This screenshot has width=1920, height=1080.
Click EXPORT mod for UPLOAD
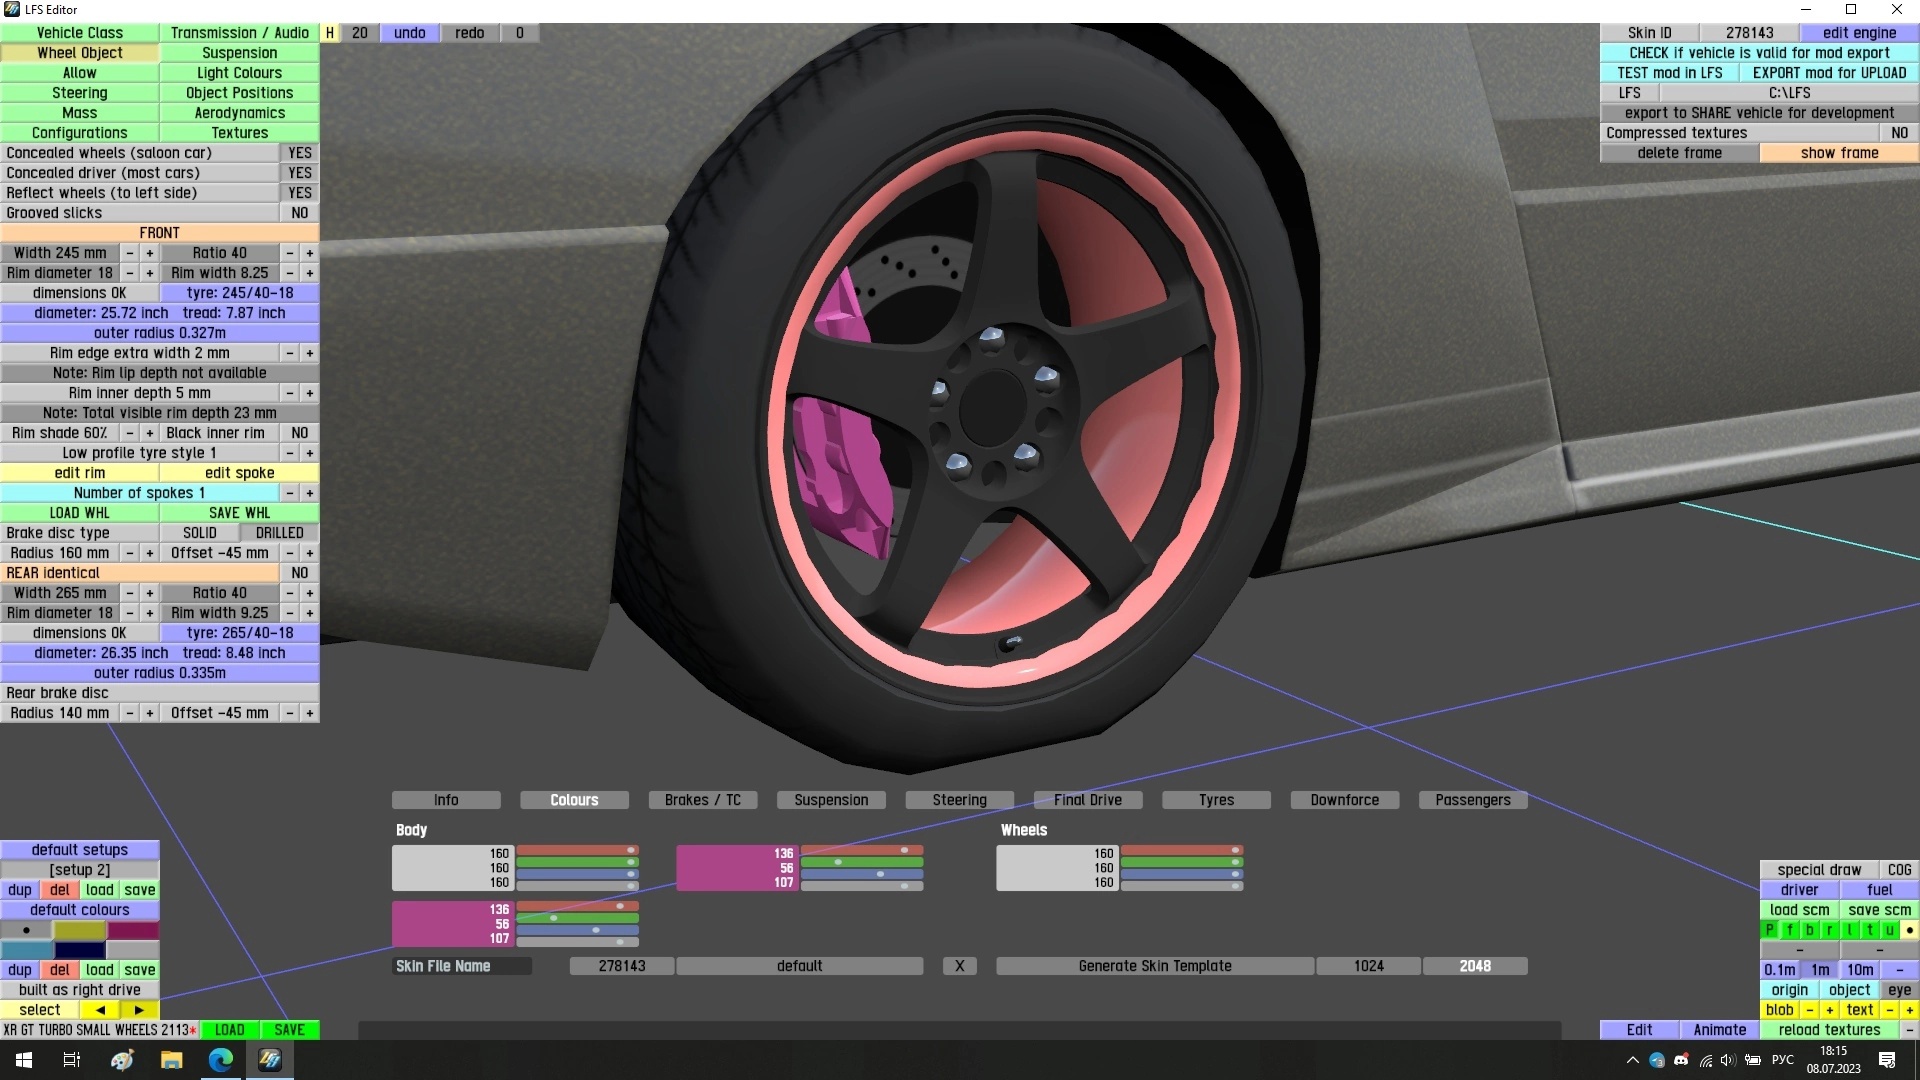(1829, 73)
